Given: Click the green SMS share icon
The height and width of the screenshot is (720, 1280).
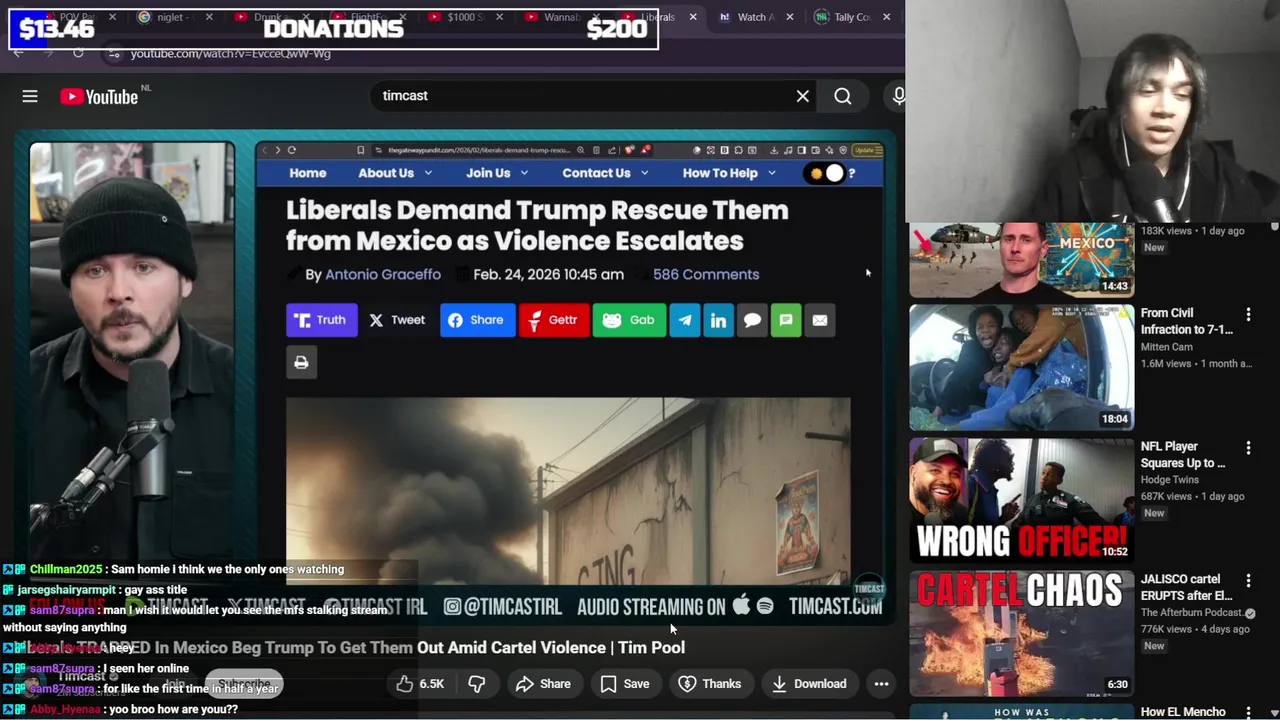Looking at the screenshot, I should tap(786, 320).
